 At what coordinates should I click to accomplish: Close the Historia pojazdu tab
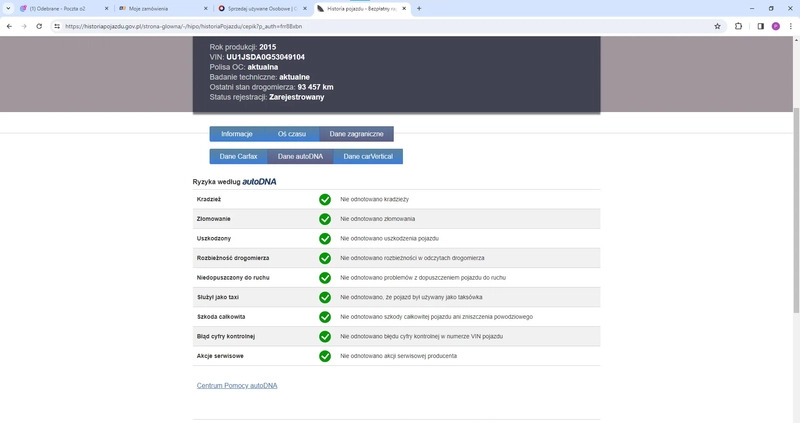[404, 9]
